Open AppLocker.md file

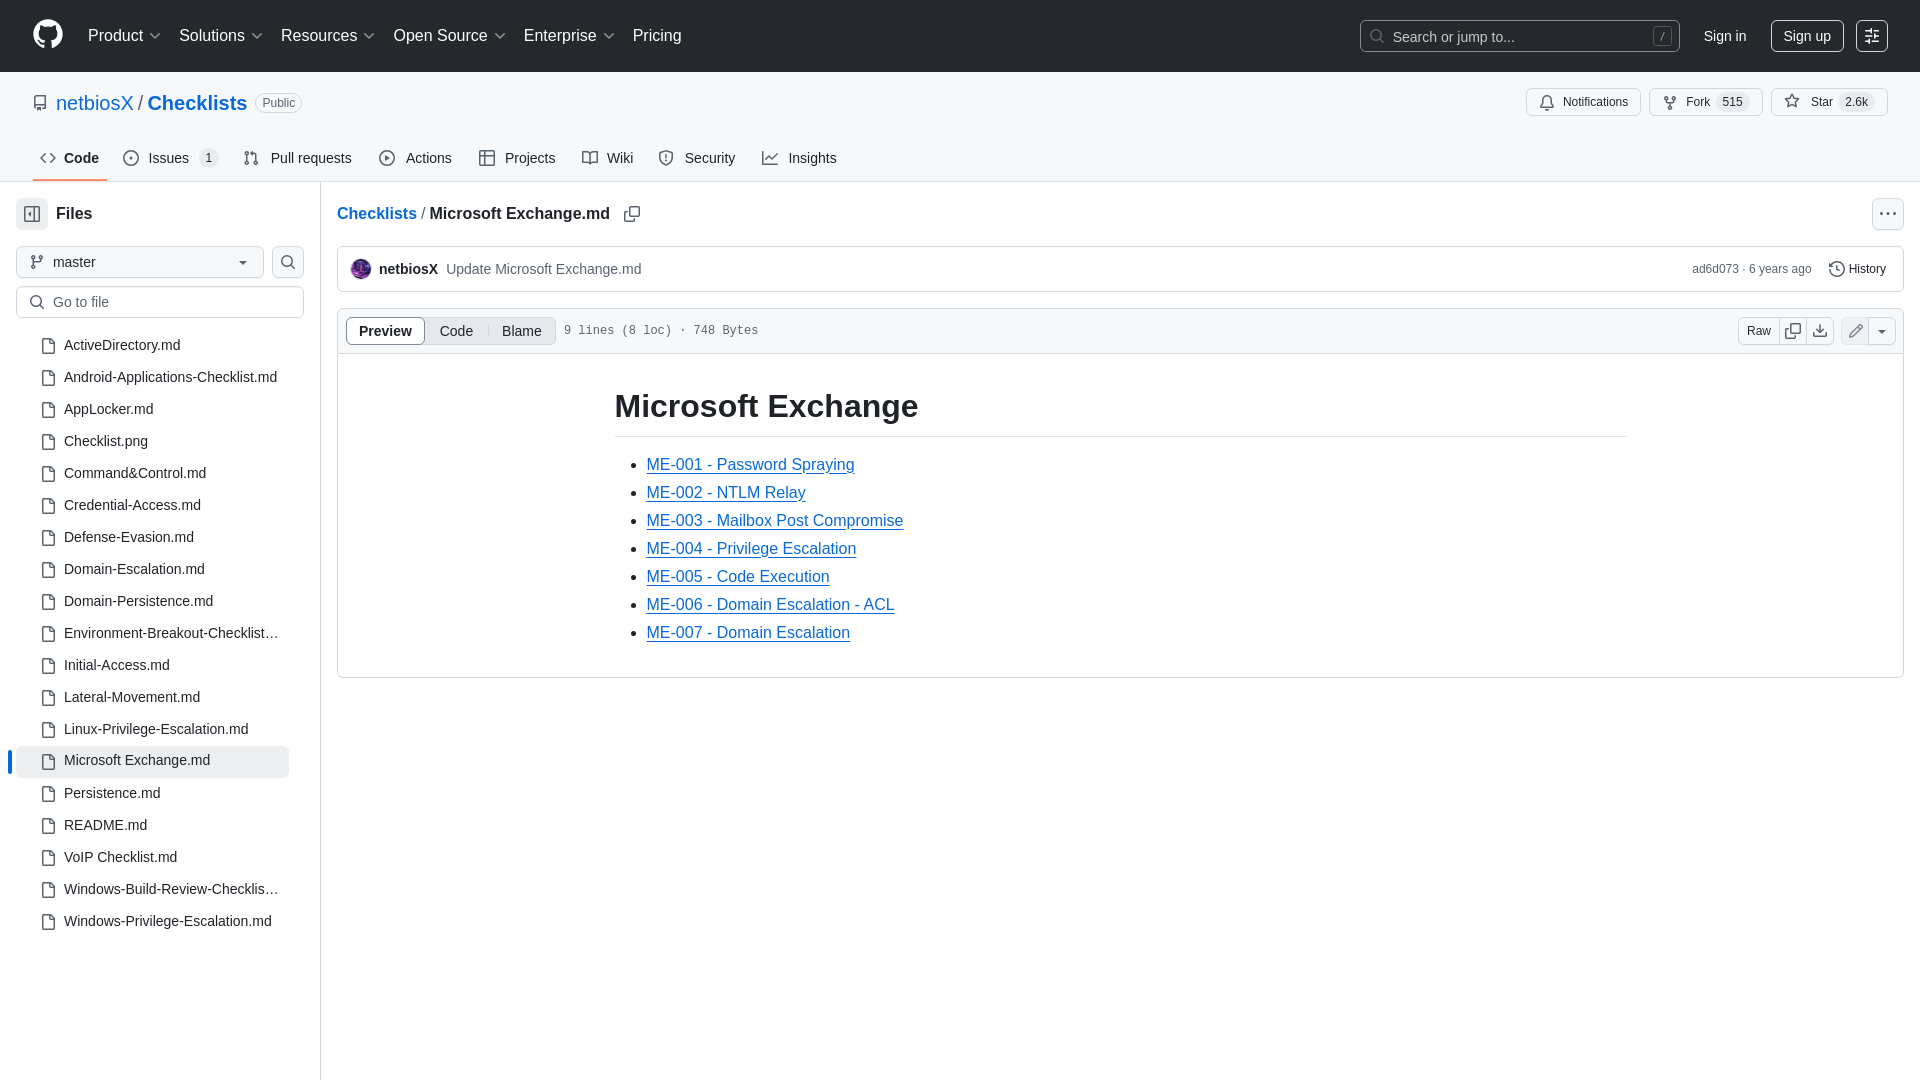pos(152,410)
